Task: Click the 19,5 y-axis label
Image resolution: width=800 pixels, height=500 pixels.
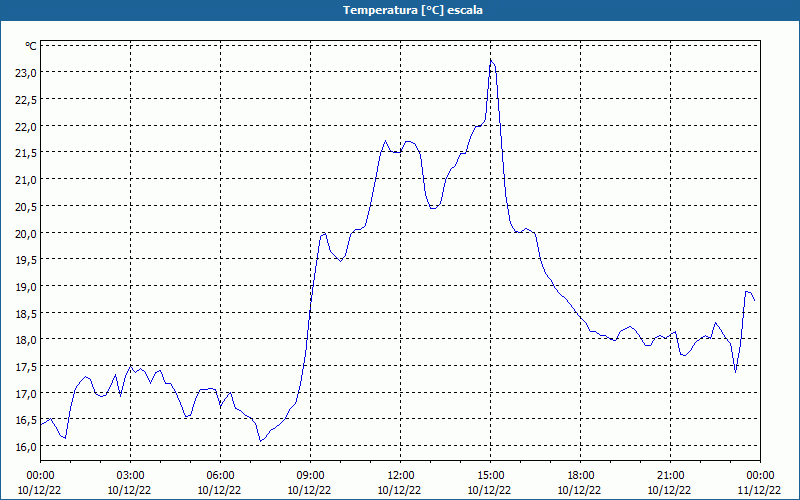Action: click(x=26, y=260)
